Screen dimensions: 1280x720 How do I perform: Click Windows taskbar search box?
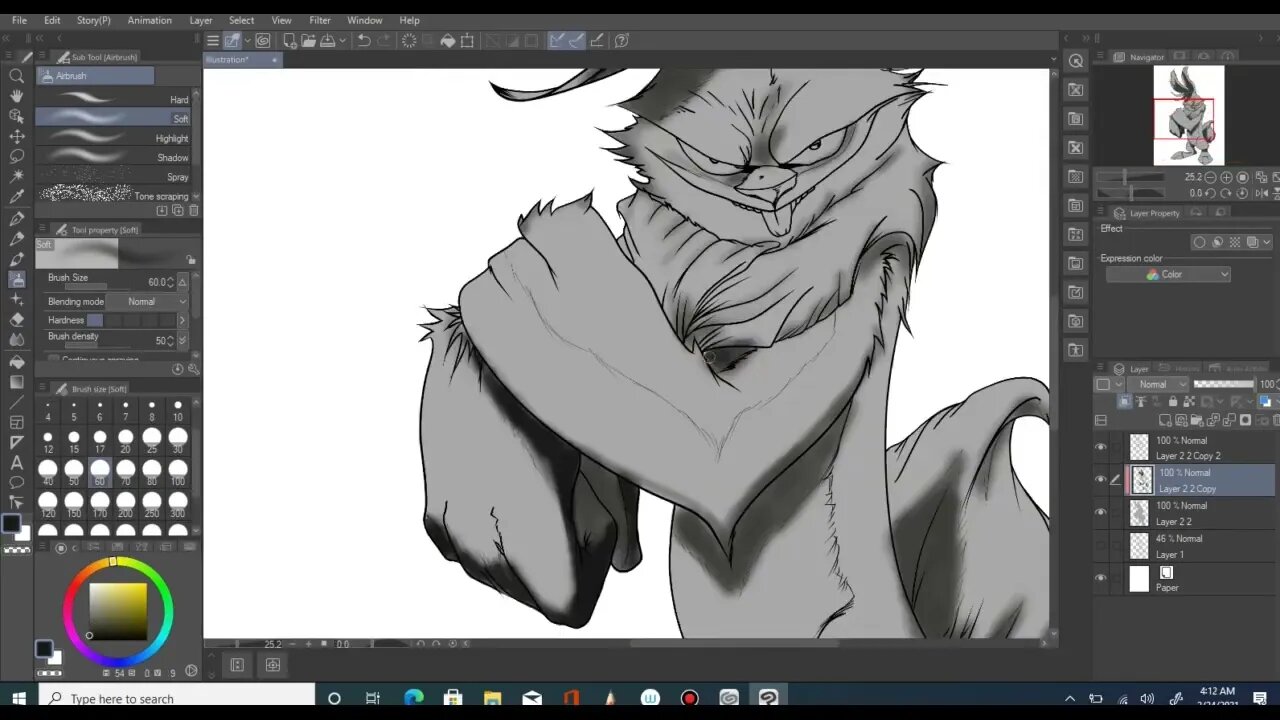tap(178, 698)
